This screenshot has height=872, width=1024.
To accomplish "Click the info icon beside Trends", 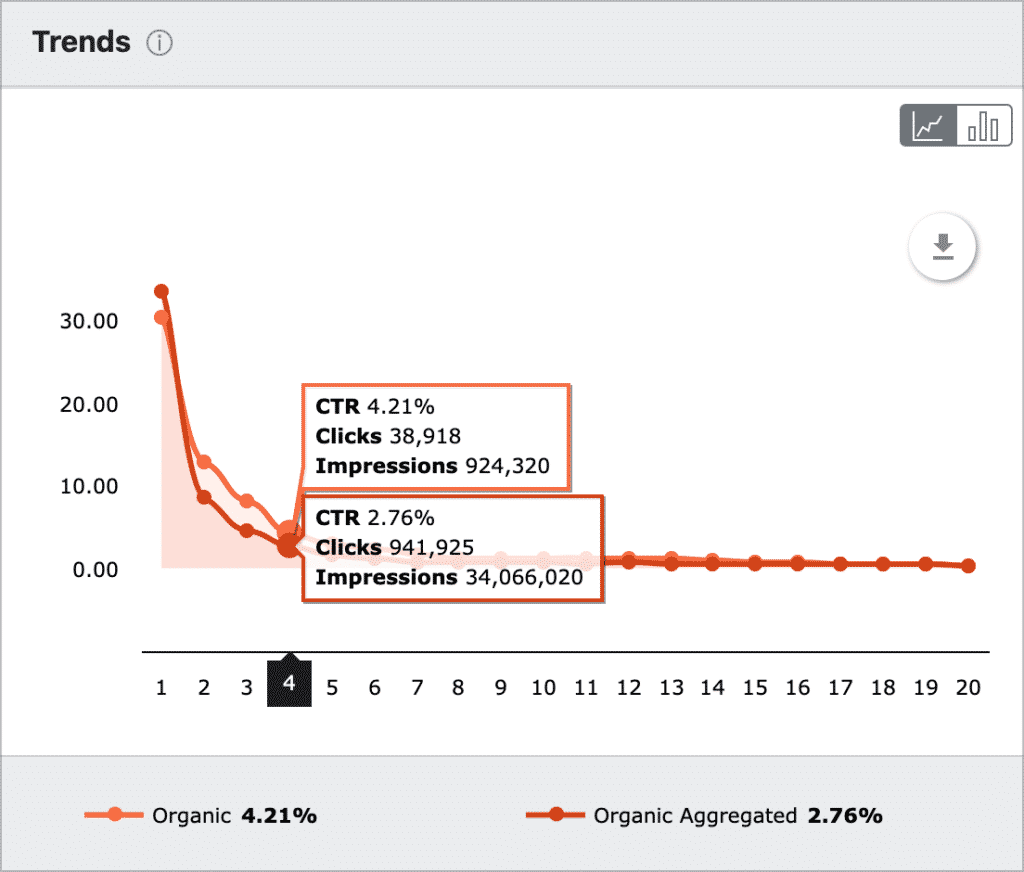I will [x=159, y=44].
